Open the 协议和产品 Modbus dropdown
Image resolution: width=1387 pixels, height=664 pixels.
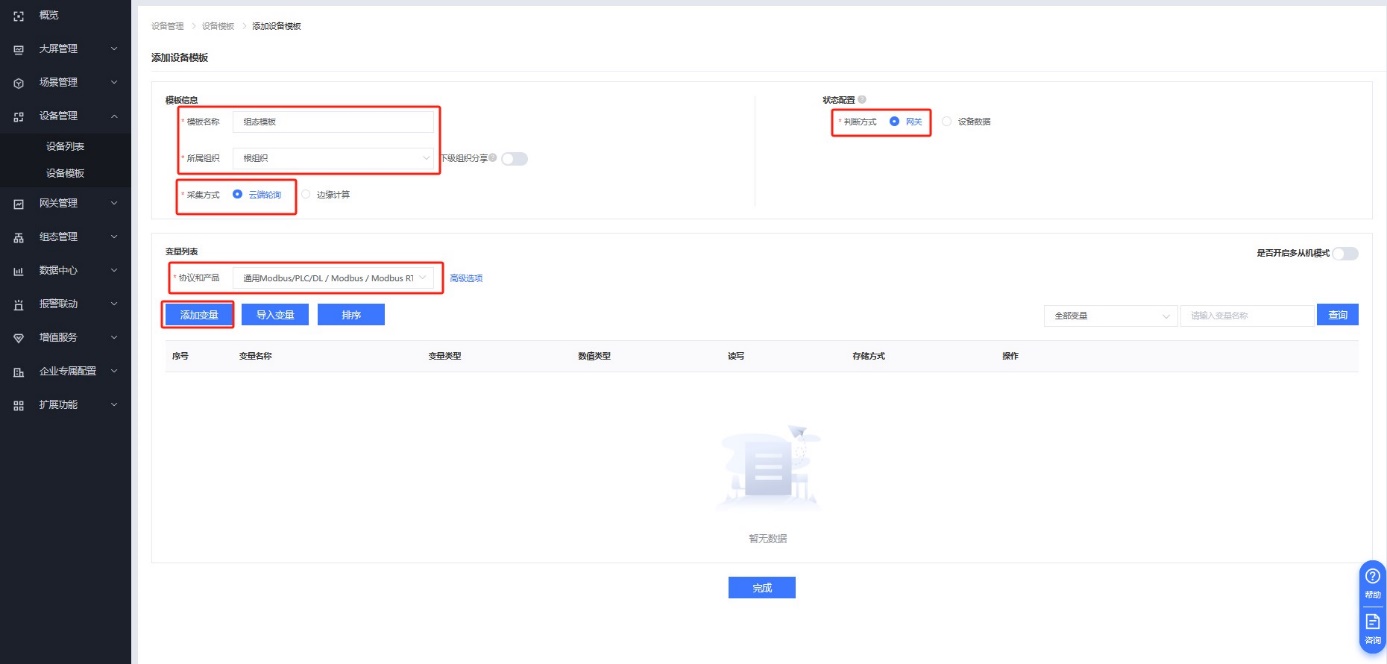tap(332, 278)
